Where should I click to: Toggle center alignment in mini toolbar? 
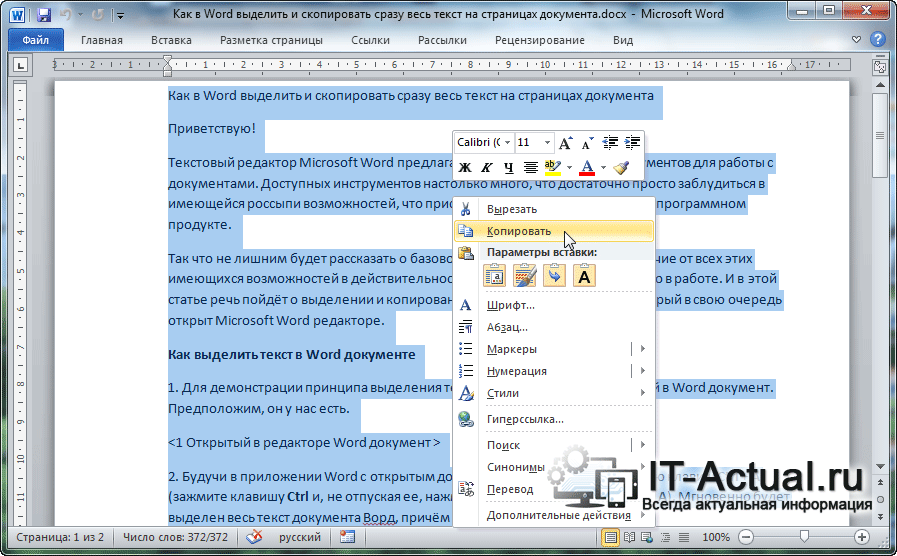click(531, 168)
